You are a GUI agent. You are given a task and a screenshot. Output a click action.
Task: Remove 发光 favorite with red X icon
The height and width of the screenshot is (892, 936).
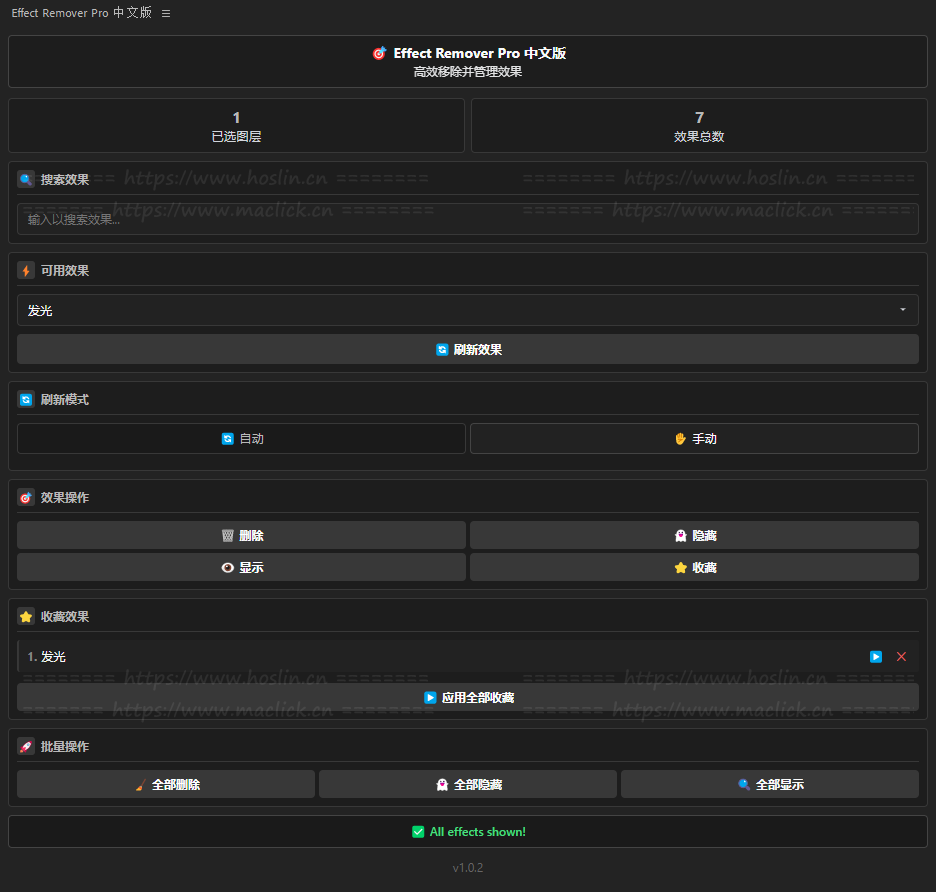tap(901, 657)
